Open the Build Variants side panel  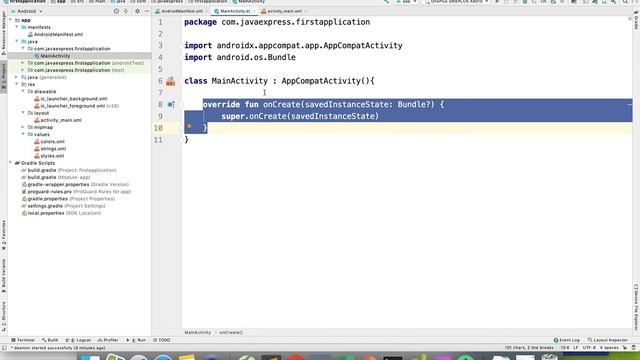coord(4,276)
